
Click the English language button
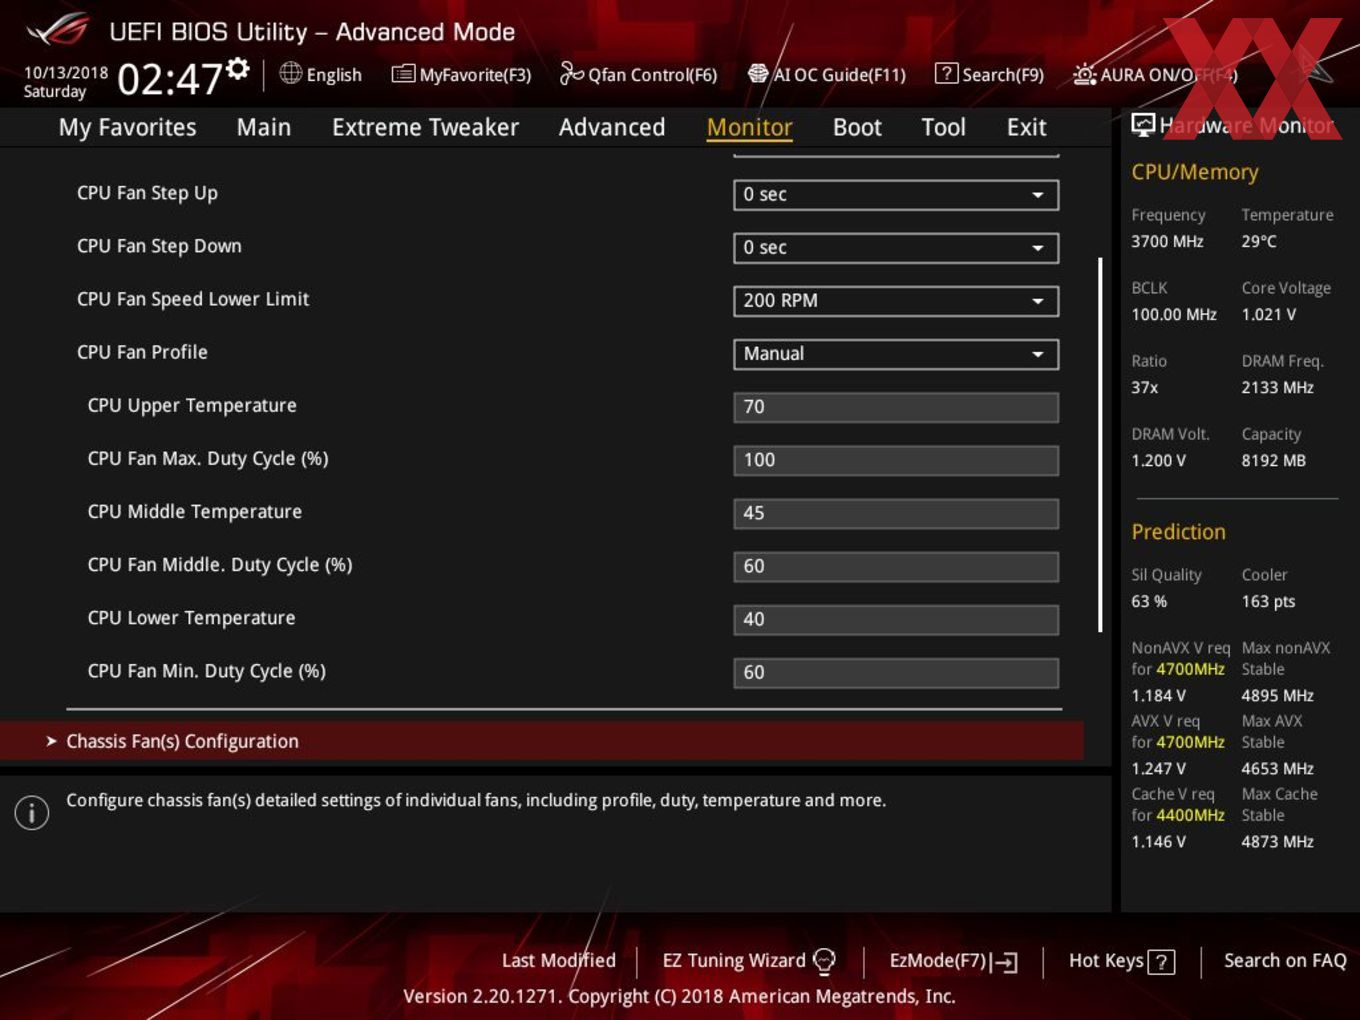click(321, 74)
